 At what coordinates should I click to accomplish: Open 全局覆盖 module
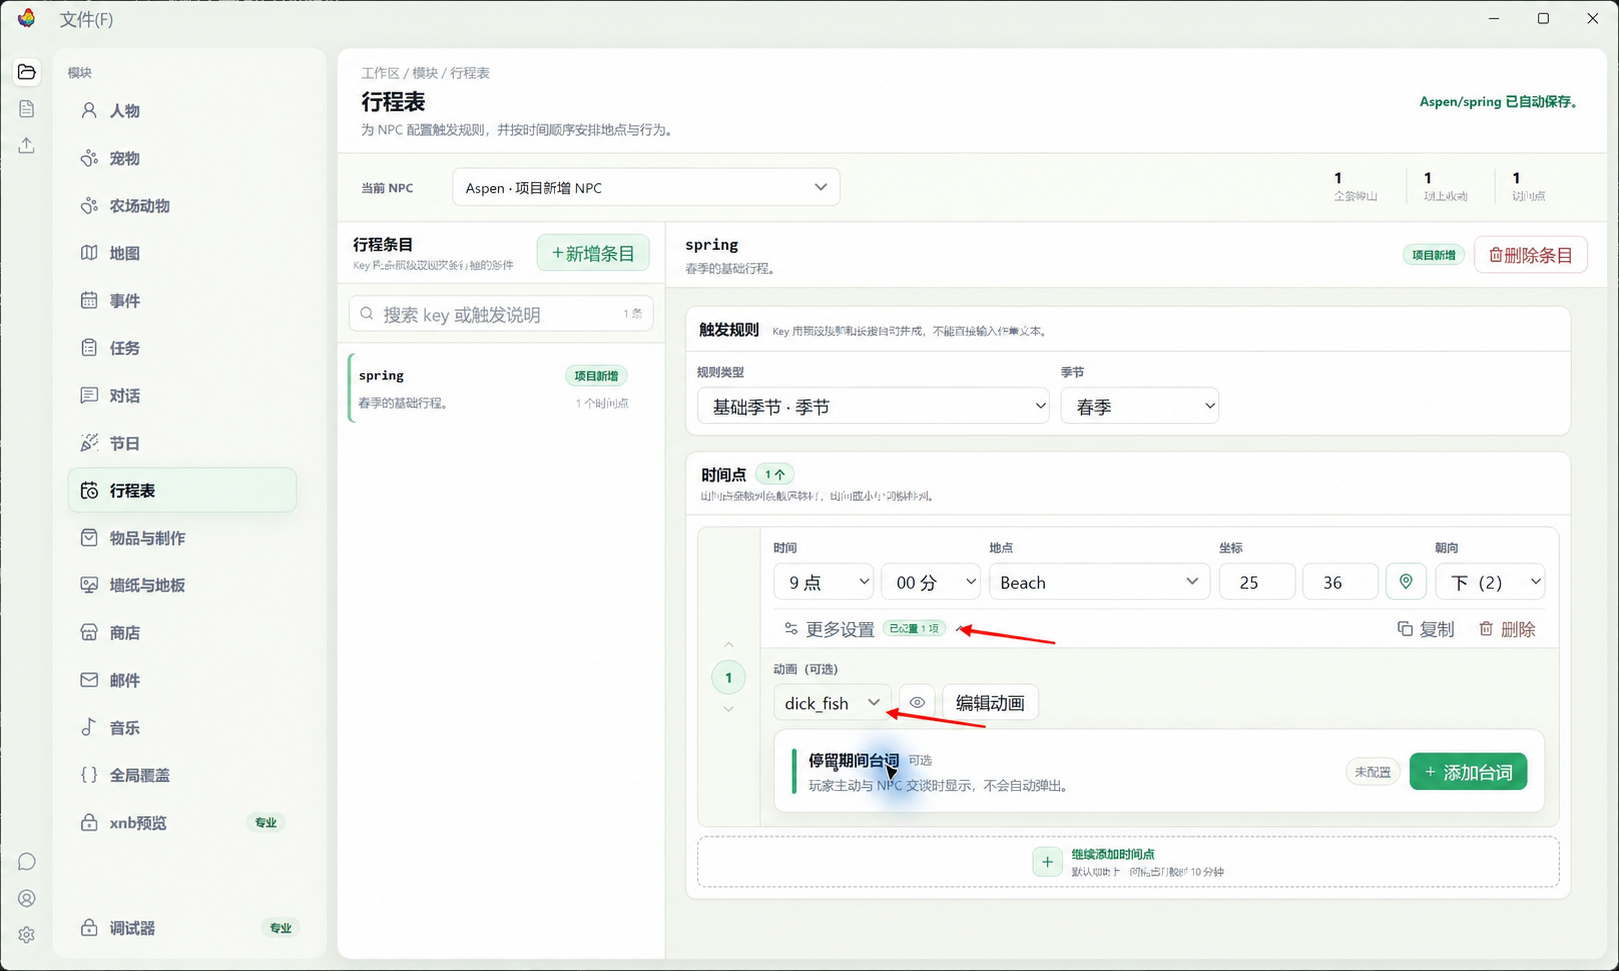[x=182, y=775]
